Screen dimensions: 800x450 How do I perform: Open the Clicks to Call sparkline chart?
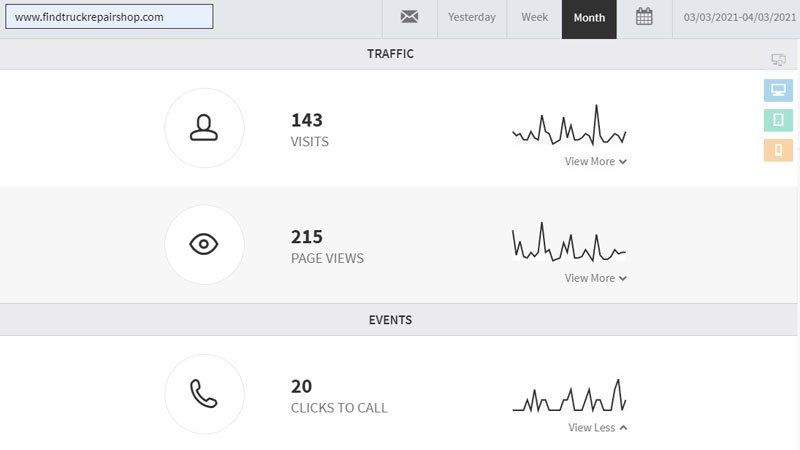click(x=569, y=395)
